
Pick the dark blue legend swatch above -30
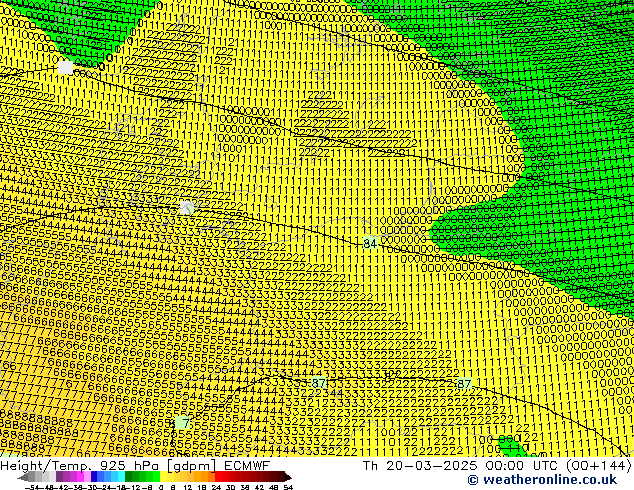click(94, 477)
